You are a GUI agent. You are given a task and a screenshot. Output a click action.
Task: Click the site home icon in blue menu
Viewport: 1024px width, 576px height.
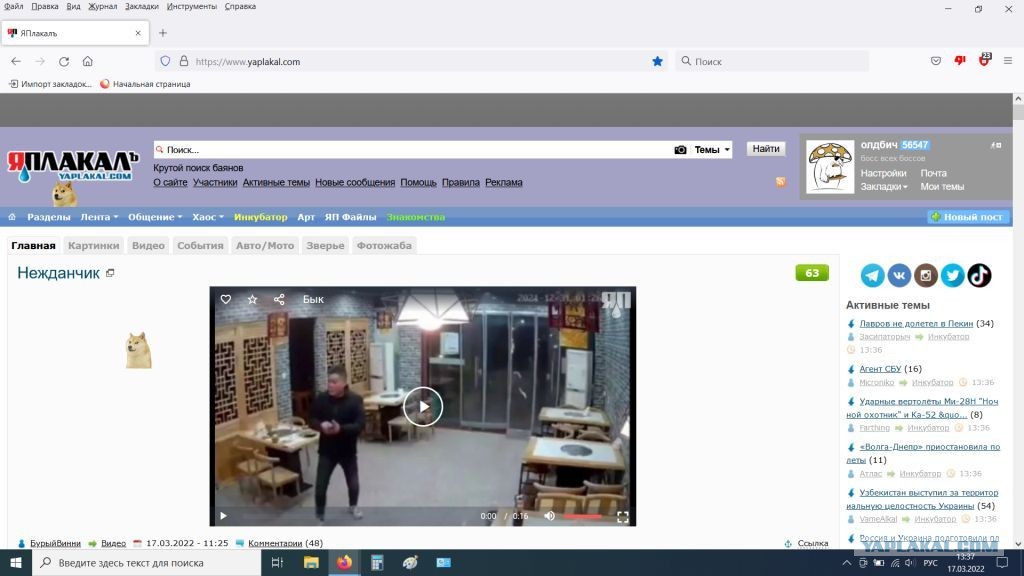tap(12, 217)
